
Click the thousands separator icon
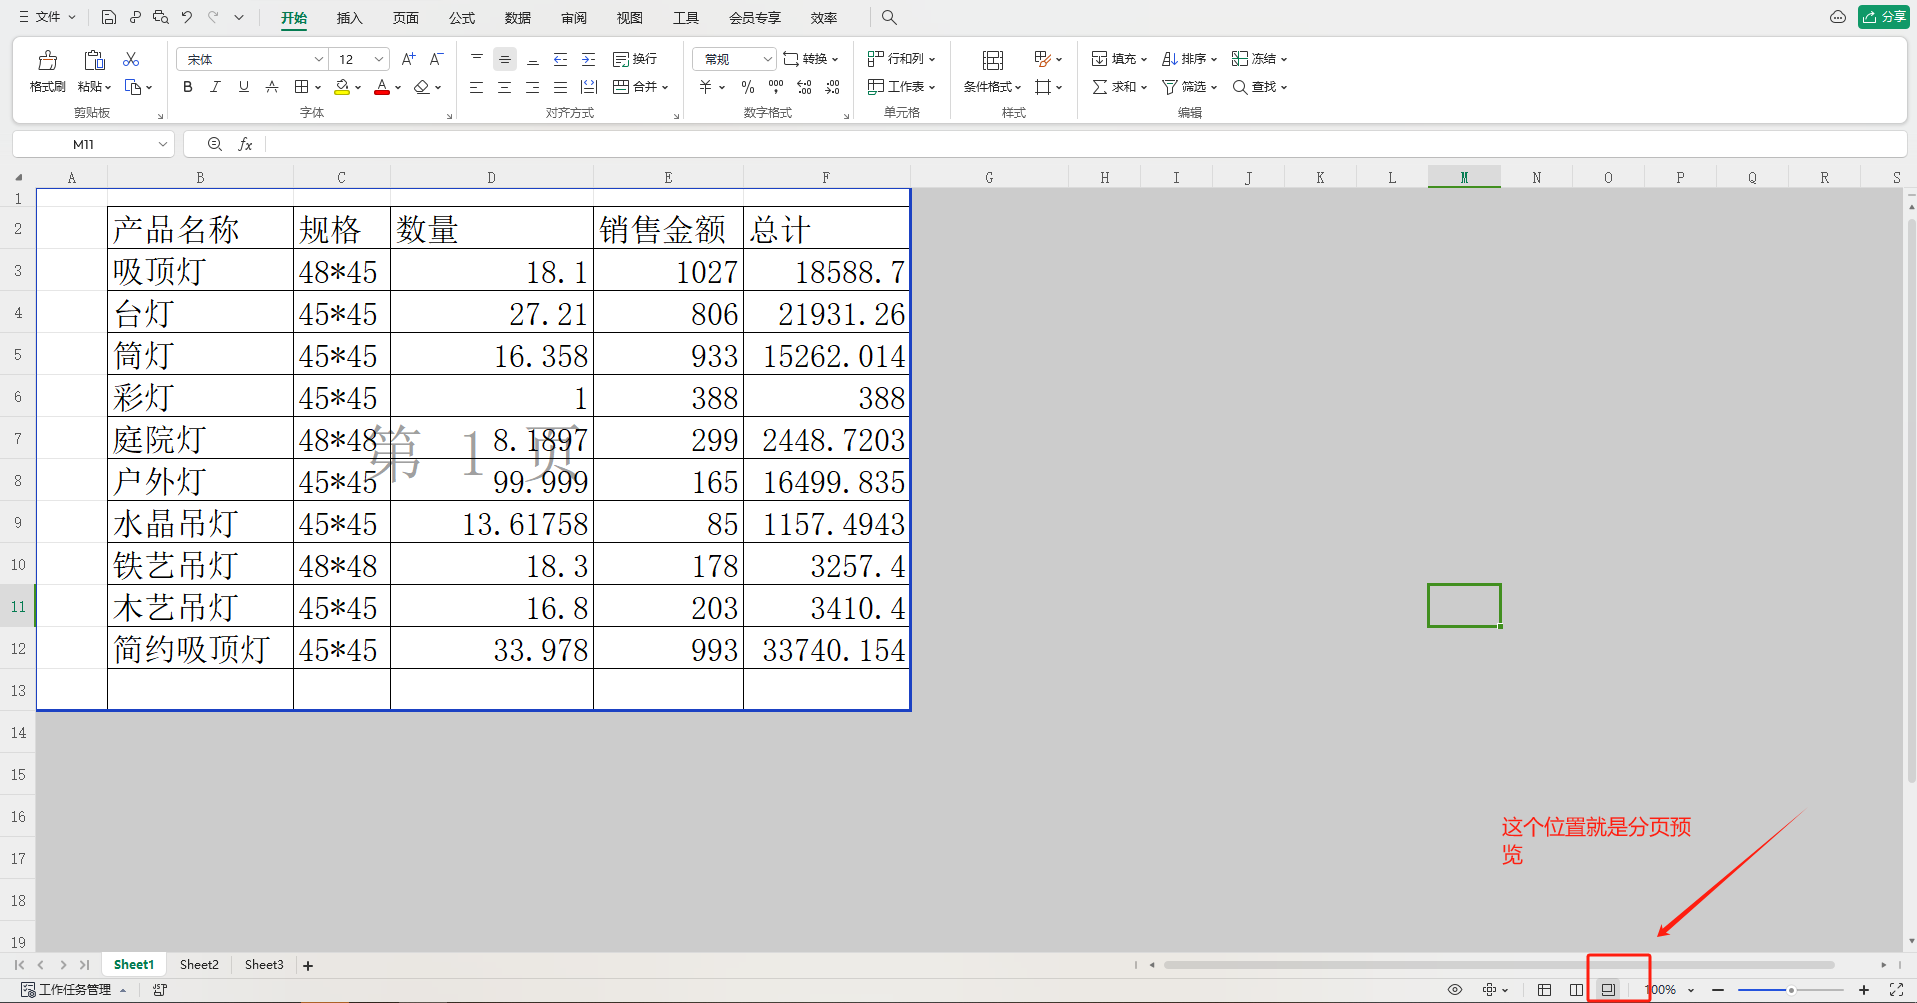(776, 87)
